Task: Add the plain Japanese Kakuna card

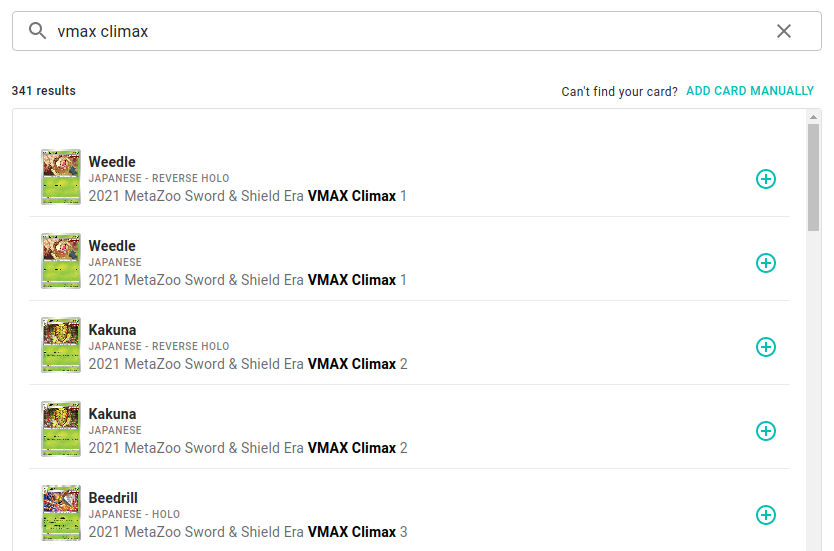Action: [x=766, y=431]
